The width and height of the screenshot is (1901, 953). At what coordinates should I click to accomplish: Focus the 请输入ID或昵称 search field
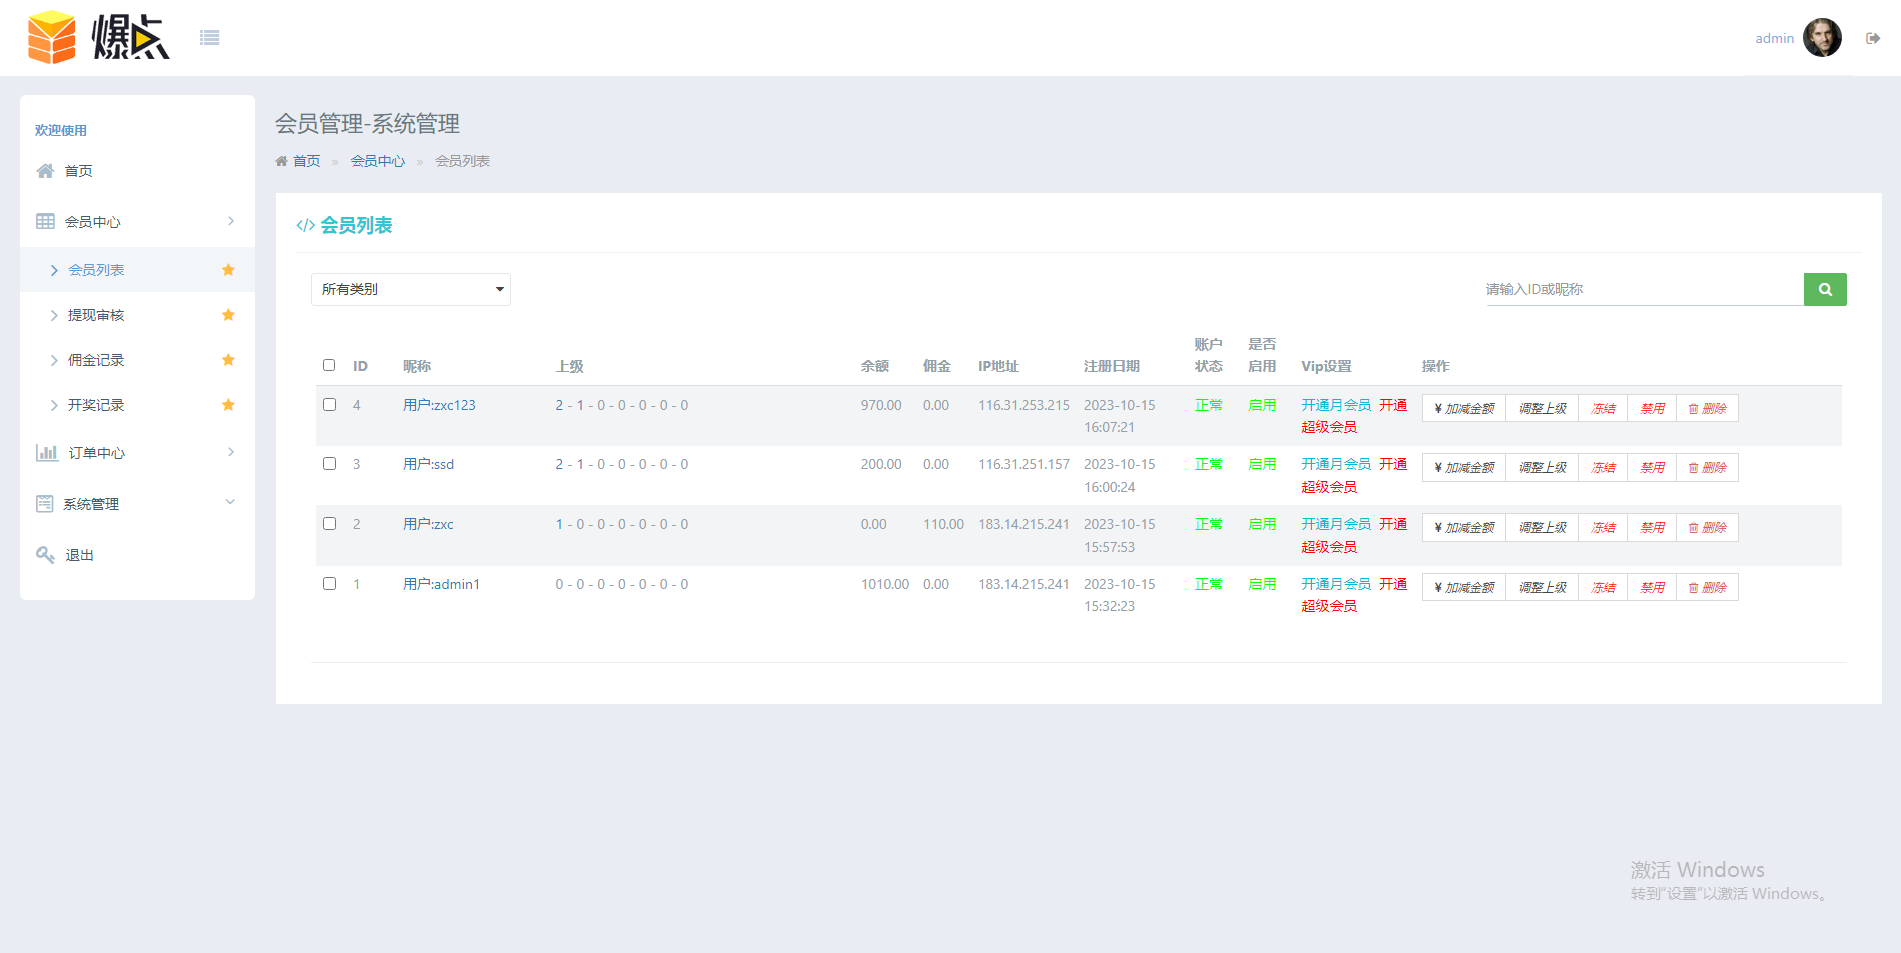click(1644, 289)
